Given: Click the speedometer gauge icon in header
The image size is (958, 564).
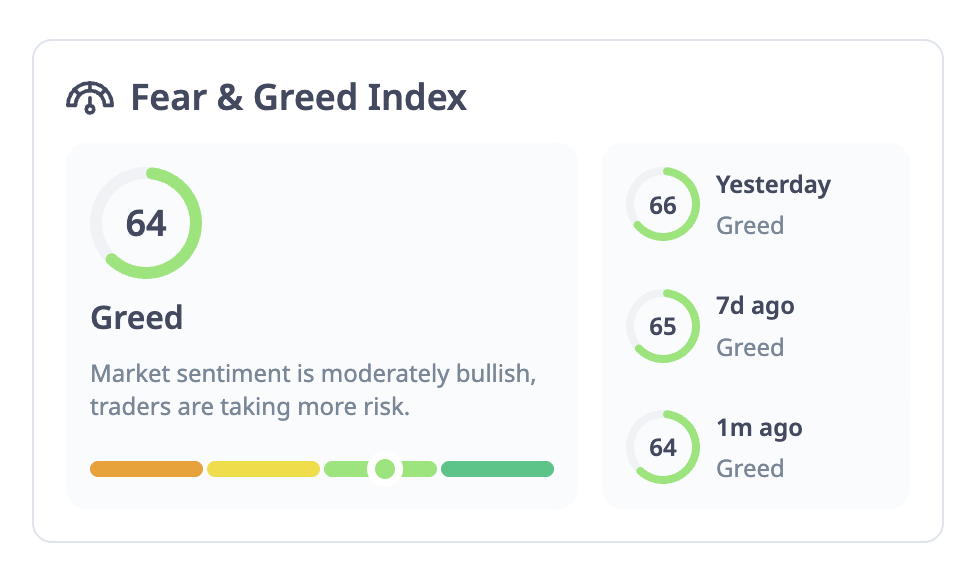Looking at the screenshot, I should coord(90,97).
